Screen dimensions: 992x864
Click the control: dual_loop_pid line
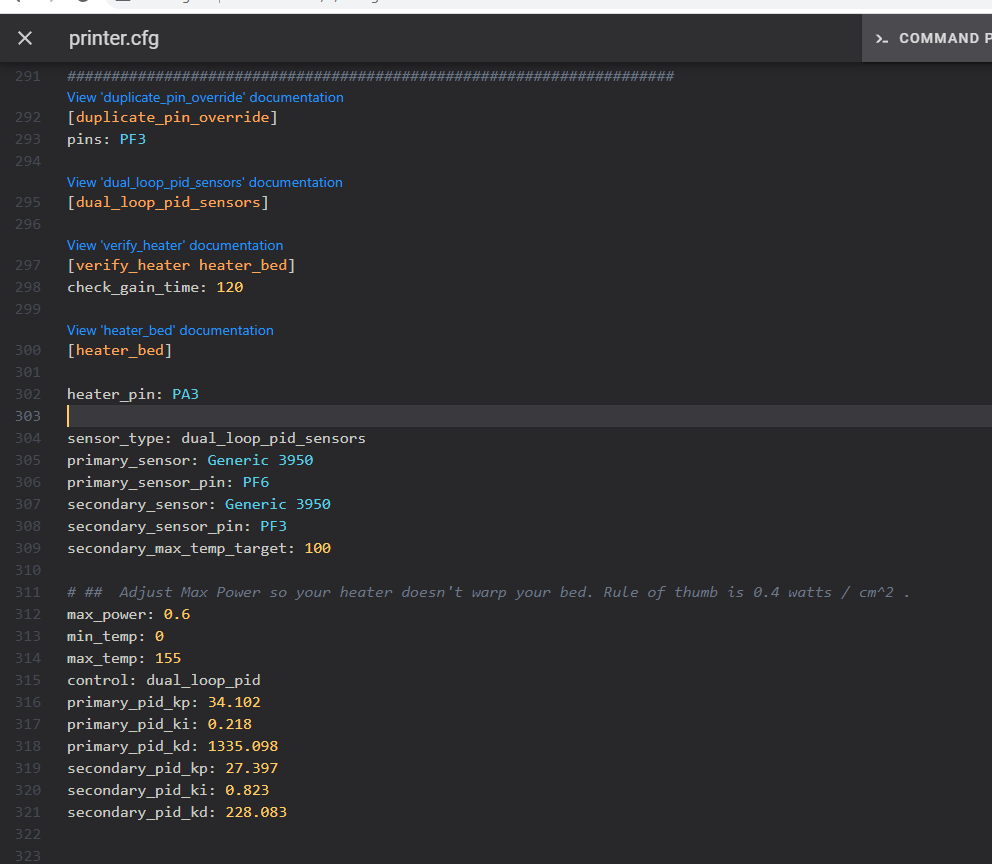(x=164, y=681)
